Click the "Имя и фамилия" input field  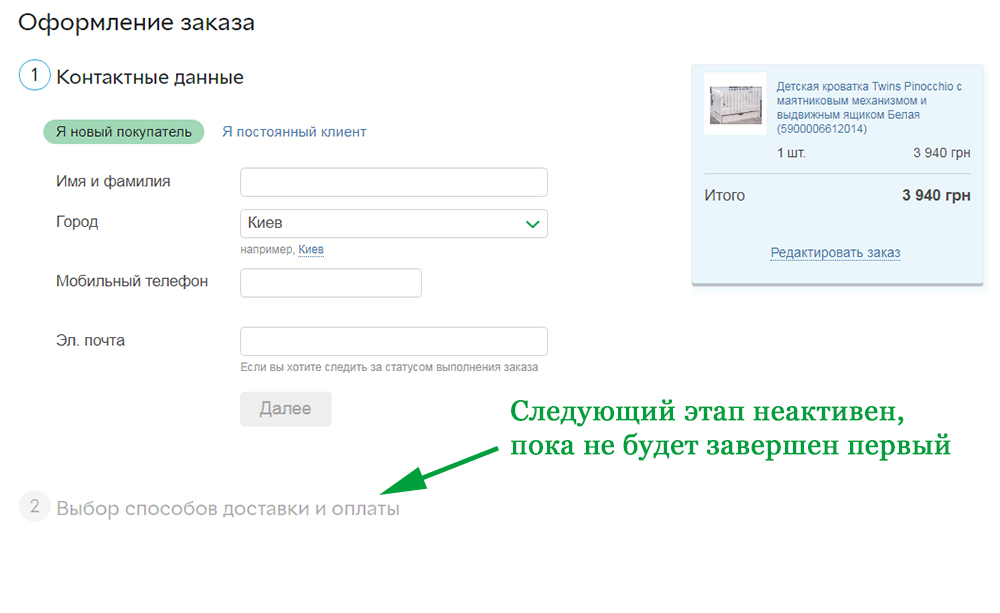[x=393, y=182]
